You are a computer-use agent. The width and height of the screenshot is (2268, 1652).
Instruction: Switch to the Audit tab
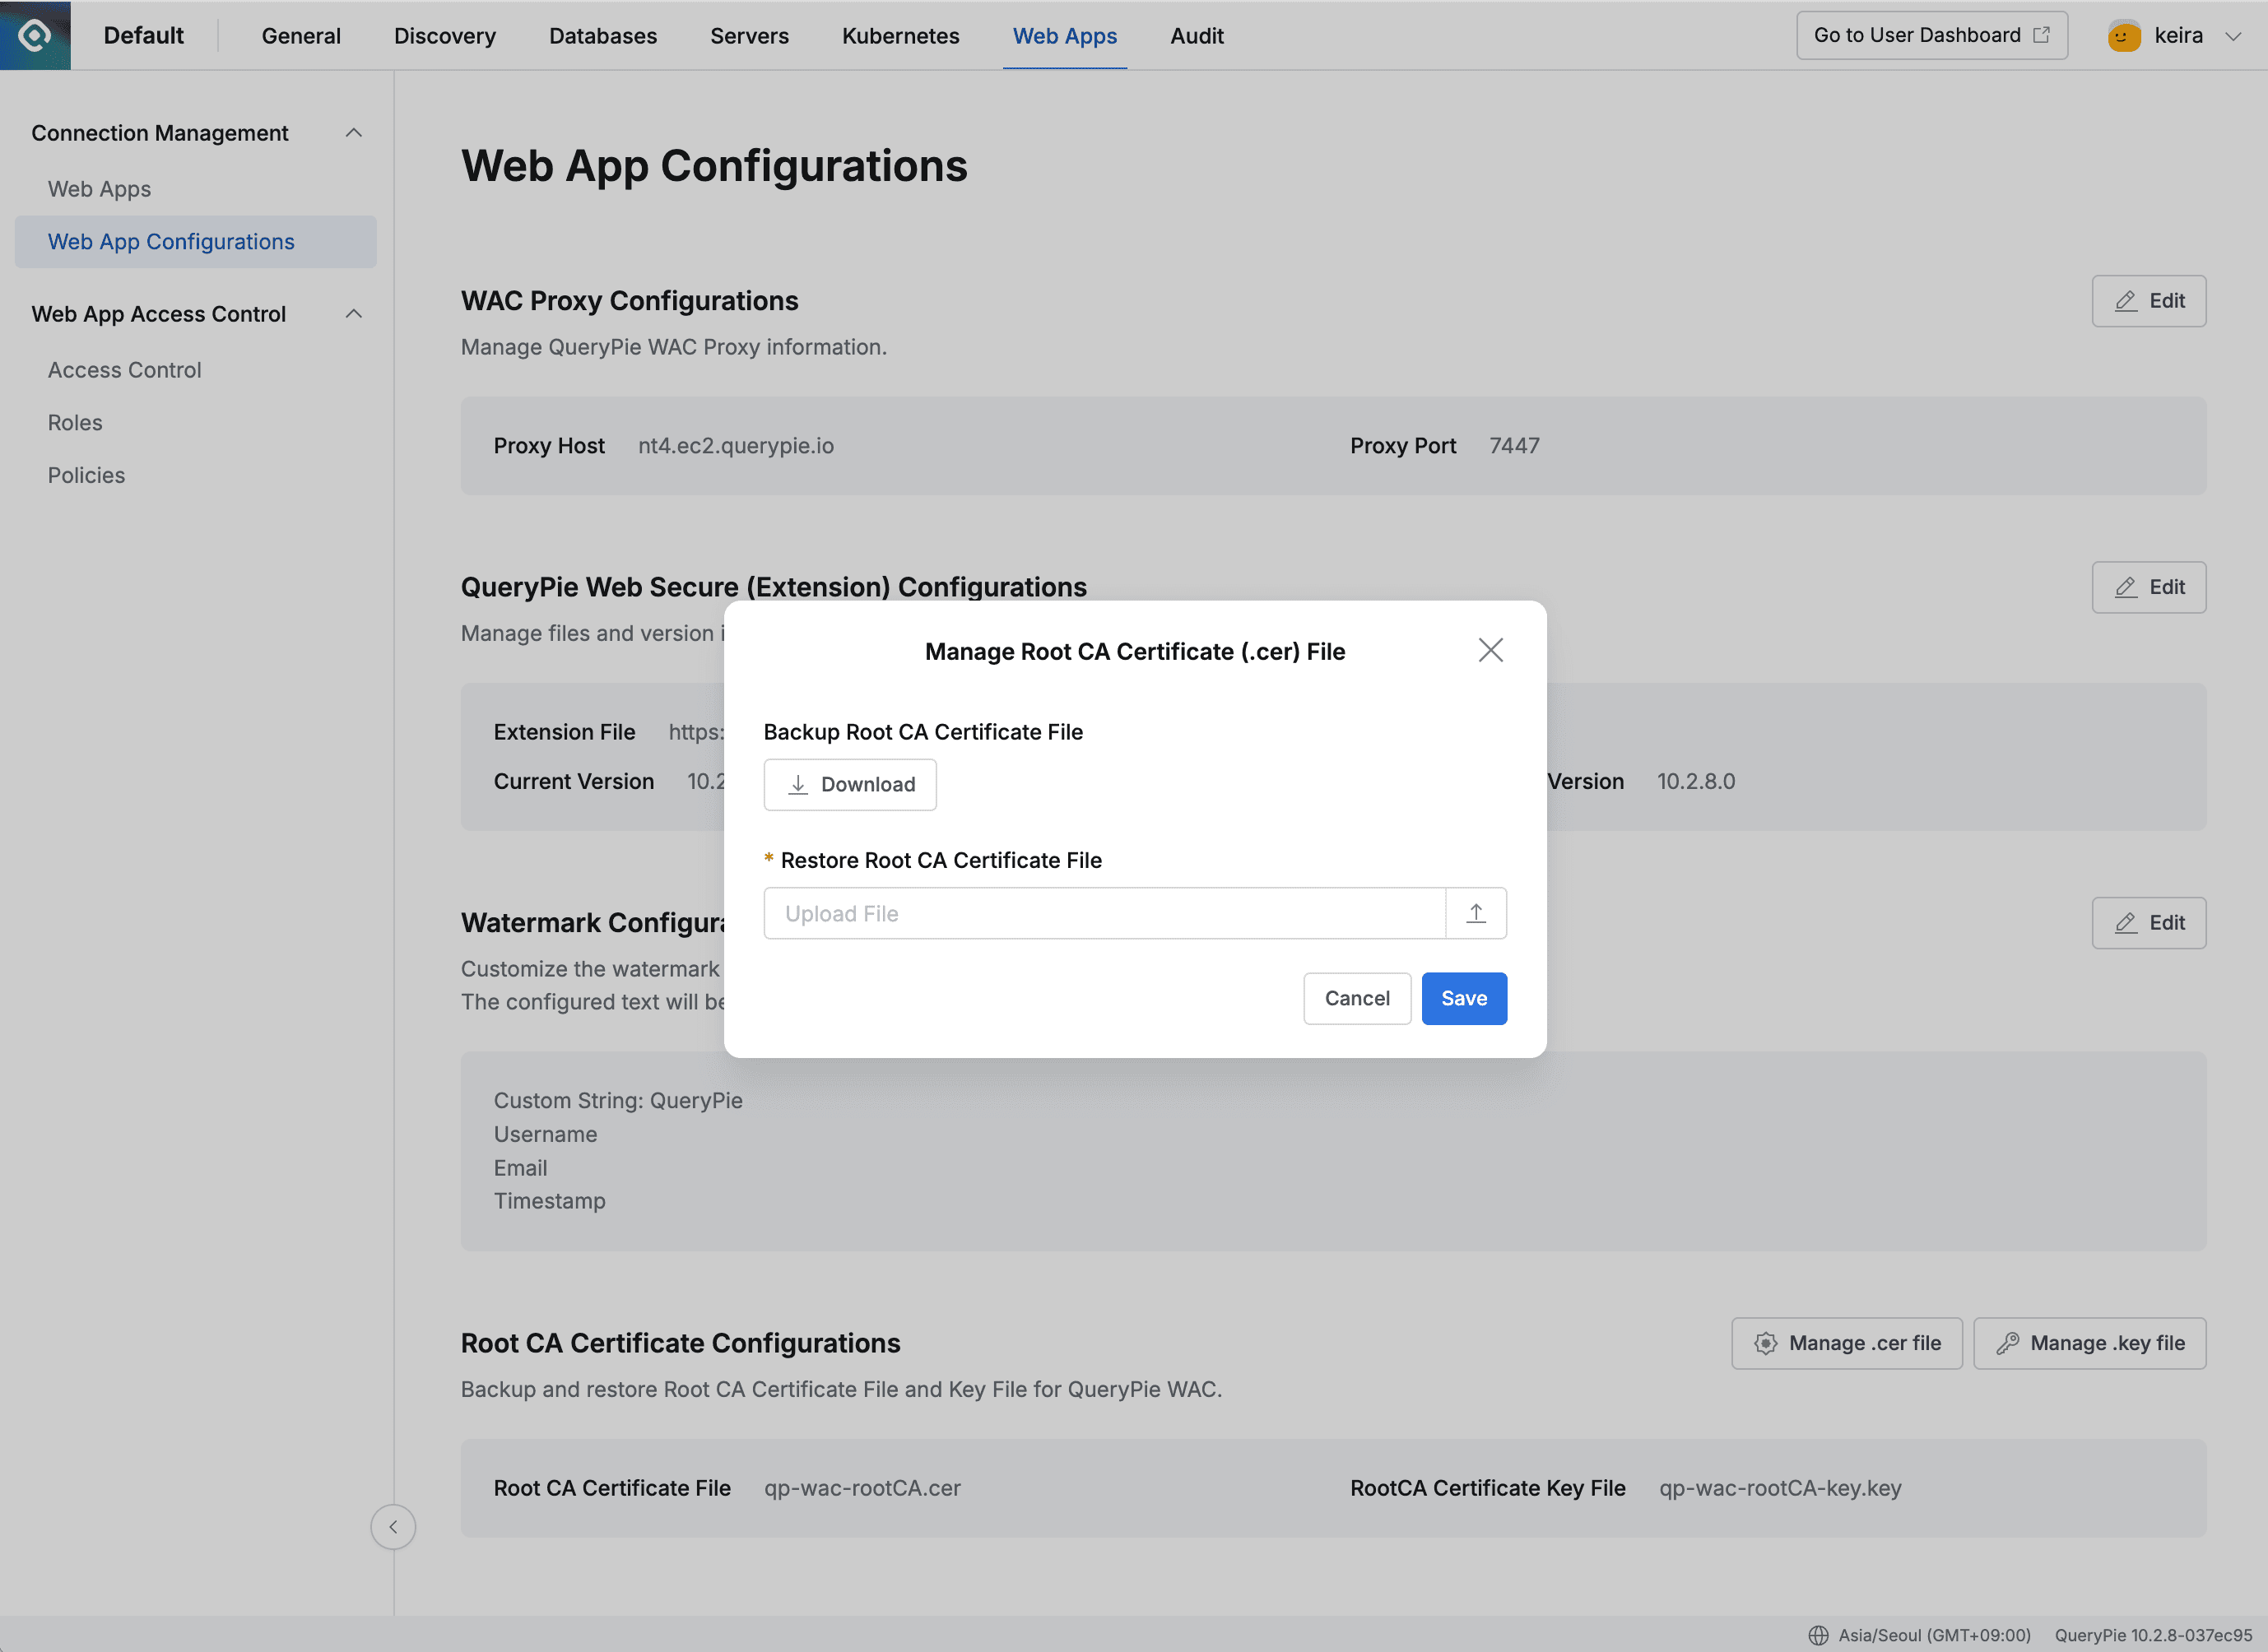pos(1197,35)
